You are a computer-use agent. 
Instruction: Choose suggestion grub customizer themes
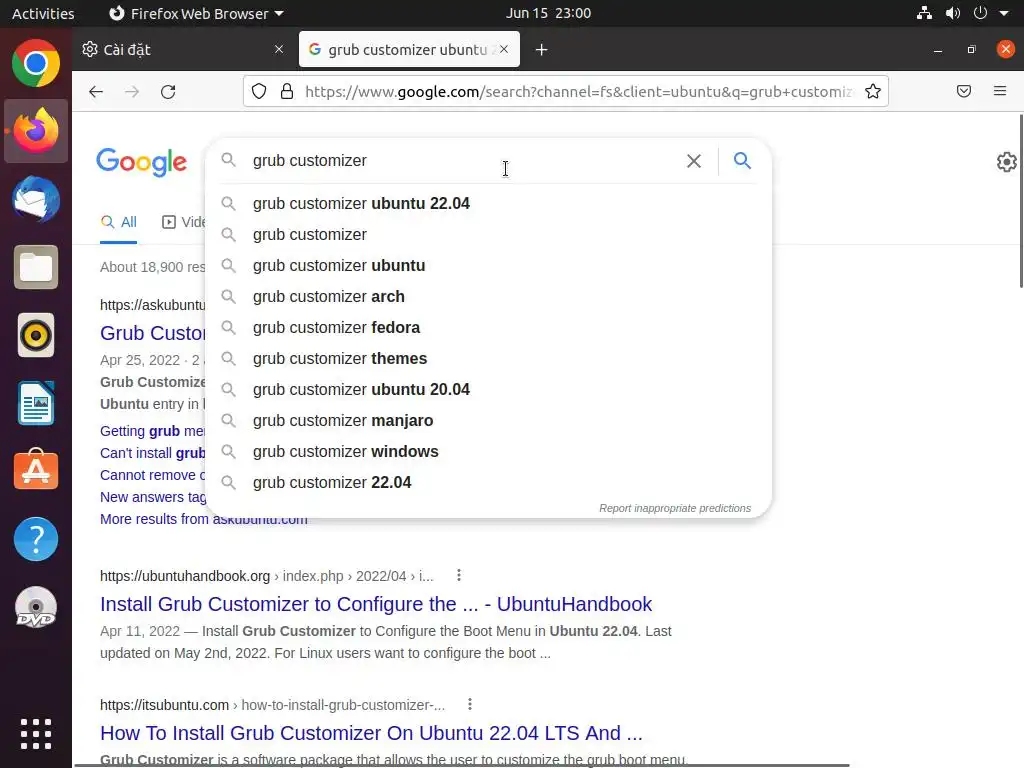tap(488, 359)
